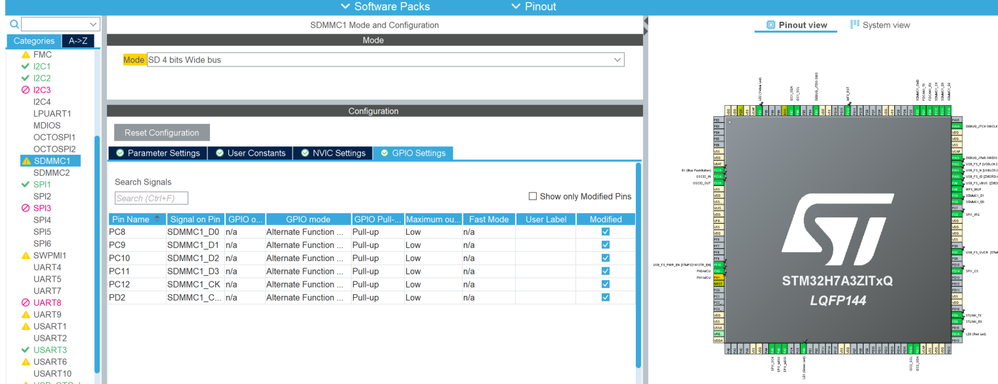Click the Reset Configuration button

(x=162, y=132)
